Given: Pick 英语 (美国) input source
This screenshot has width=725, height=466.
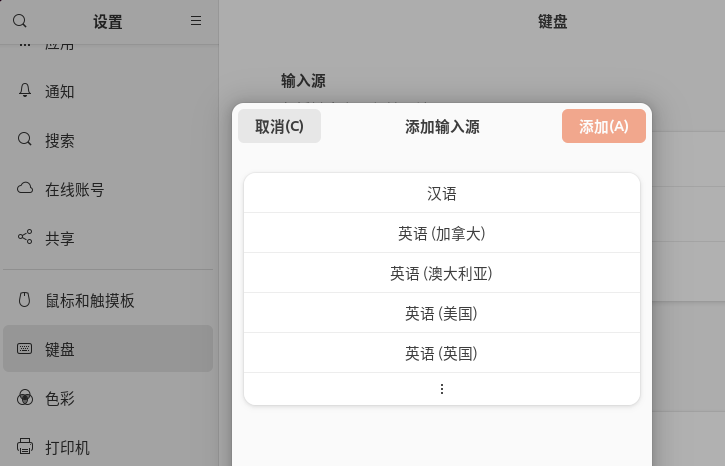Looking at the screenshot, I should [442, 313].
